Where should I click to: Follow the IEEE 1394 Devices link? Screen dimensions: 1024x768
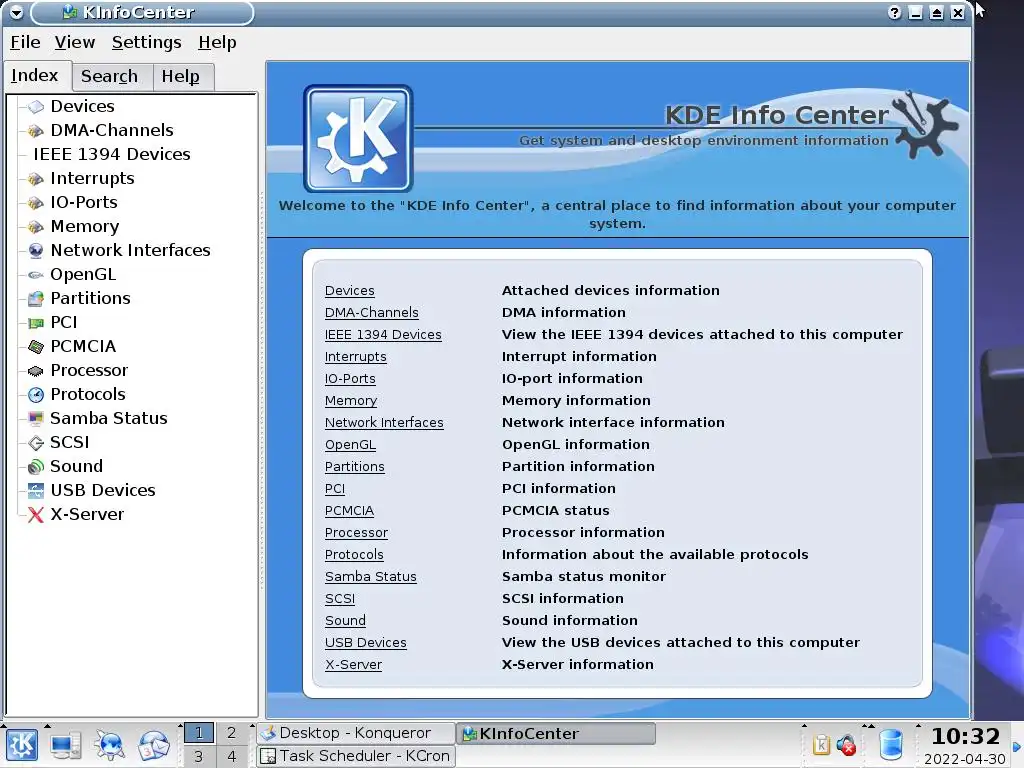383,335
